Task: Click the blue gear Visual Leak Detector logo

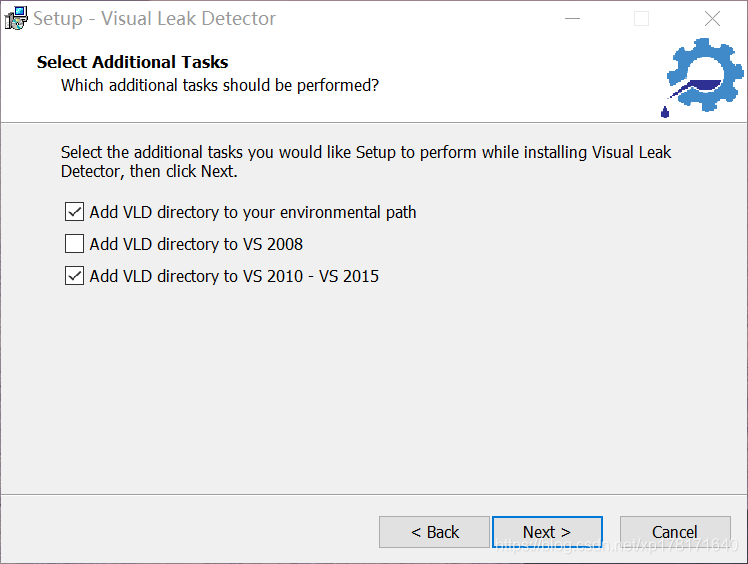Action: pyautogui.click(x=705, y=76)
